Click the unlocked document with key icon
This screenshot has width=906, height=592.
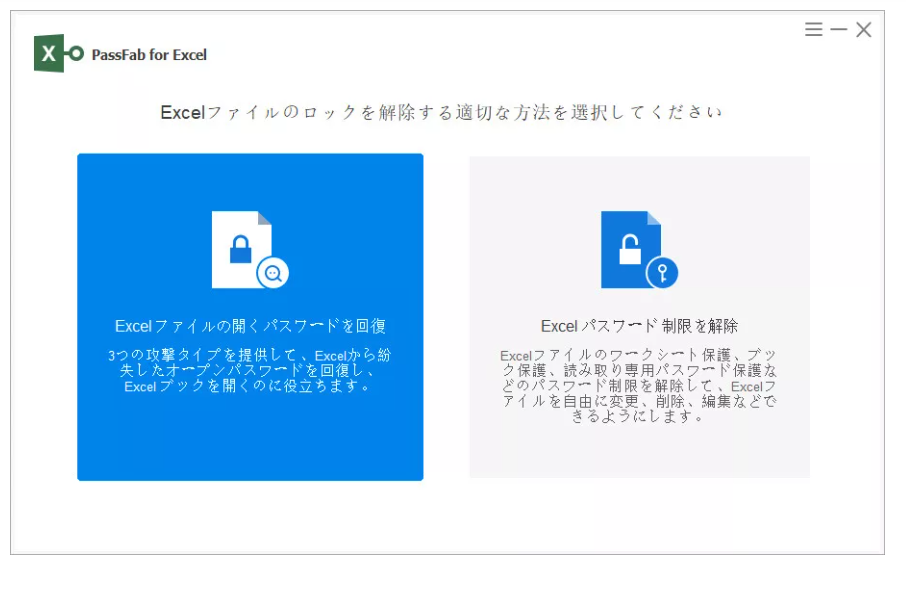(639, 250)
